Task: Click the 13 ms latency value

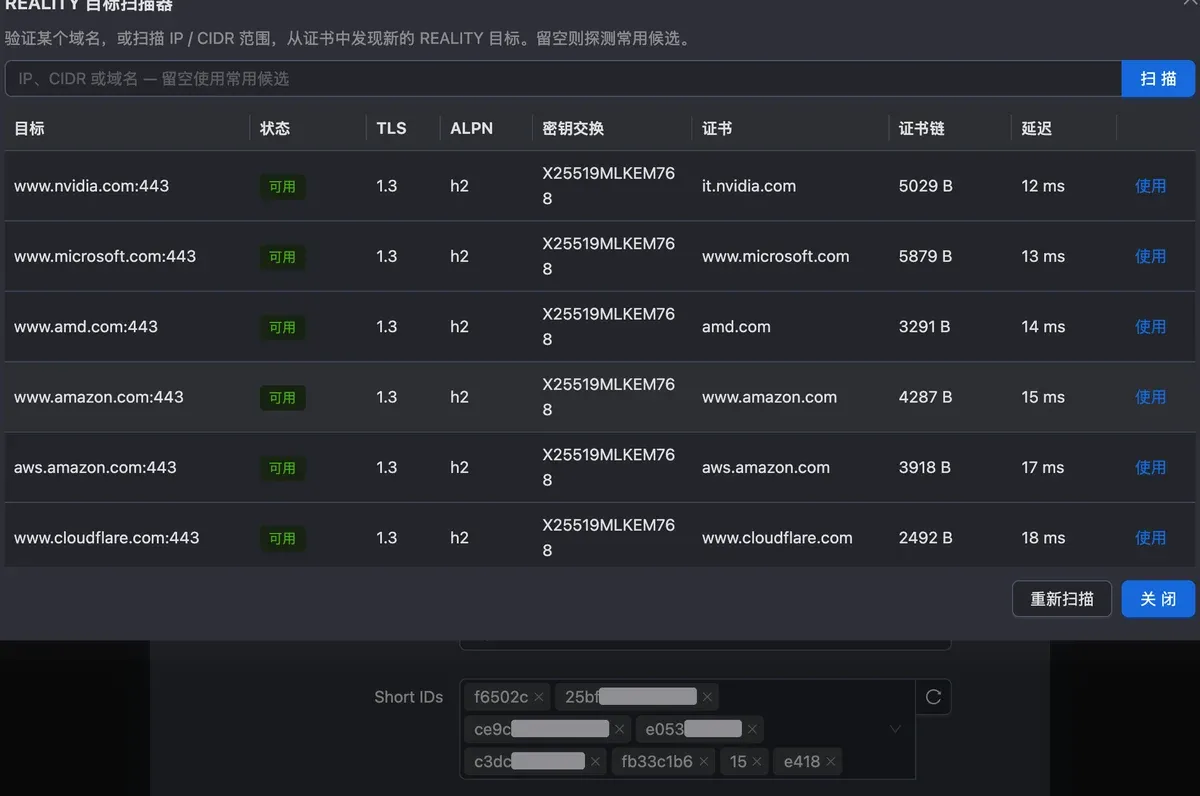Action: click(x=1043, y=256)
